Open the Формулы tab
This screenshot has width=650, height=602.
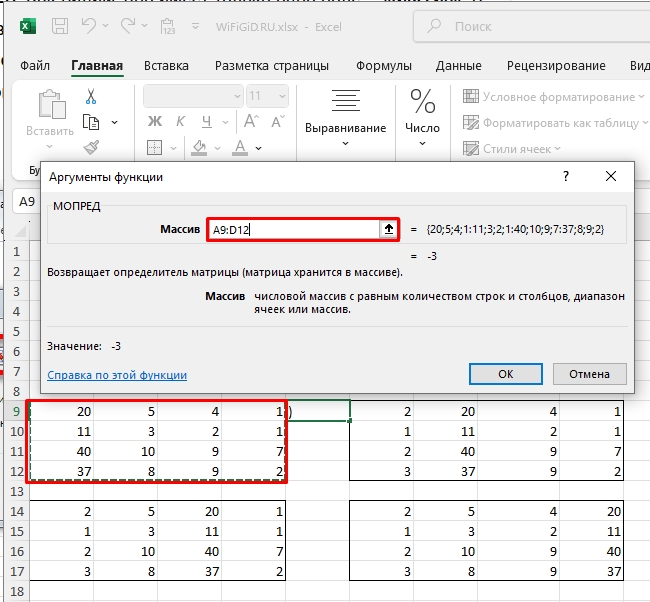click(383, 66)
